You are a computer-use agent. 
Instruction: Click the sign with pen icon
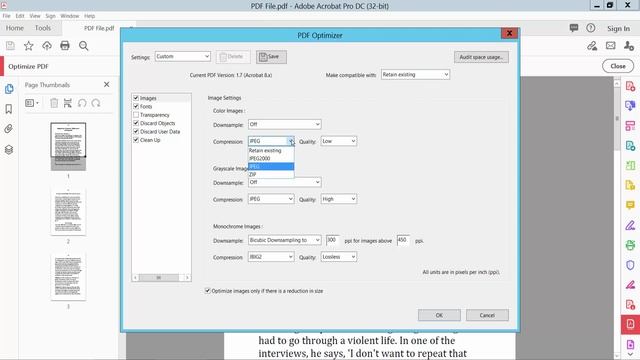pos(592,46)
